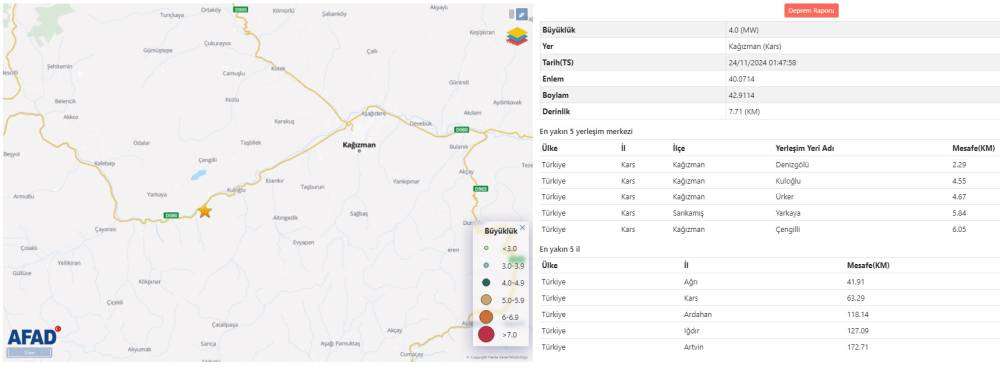Click the Yerleşim Yeri Adı column header

805,149
